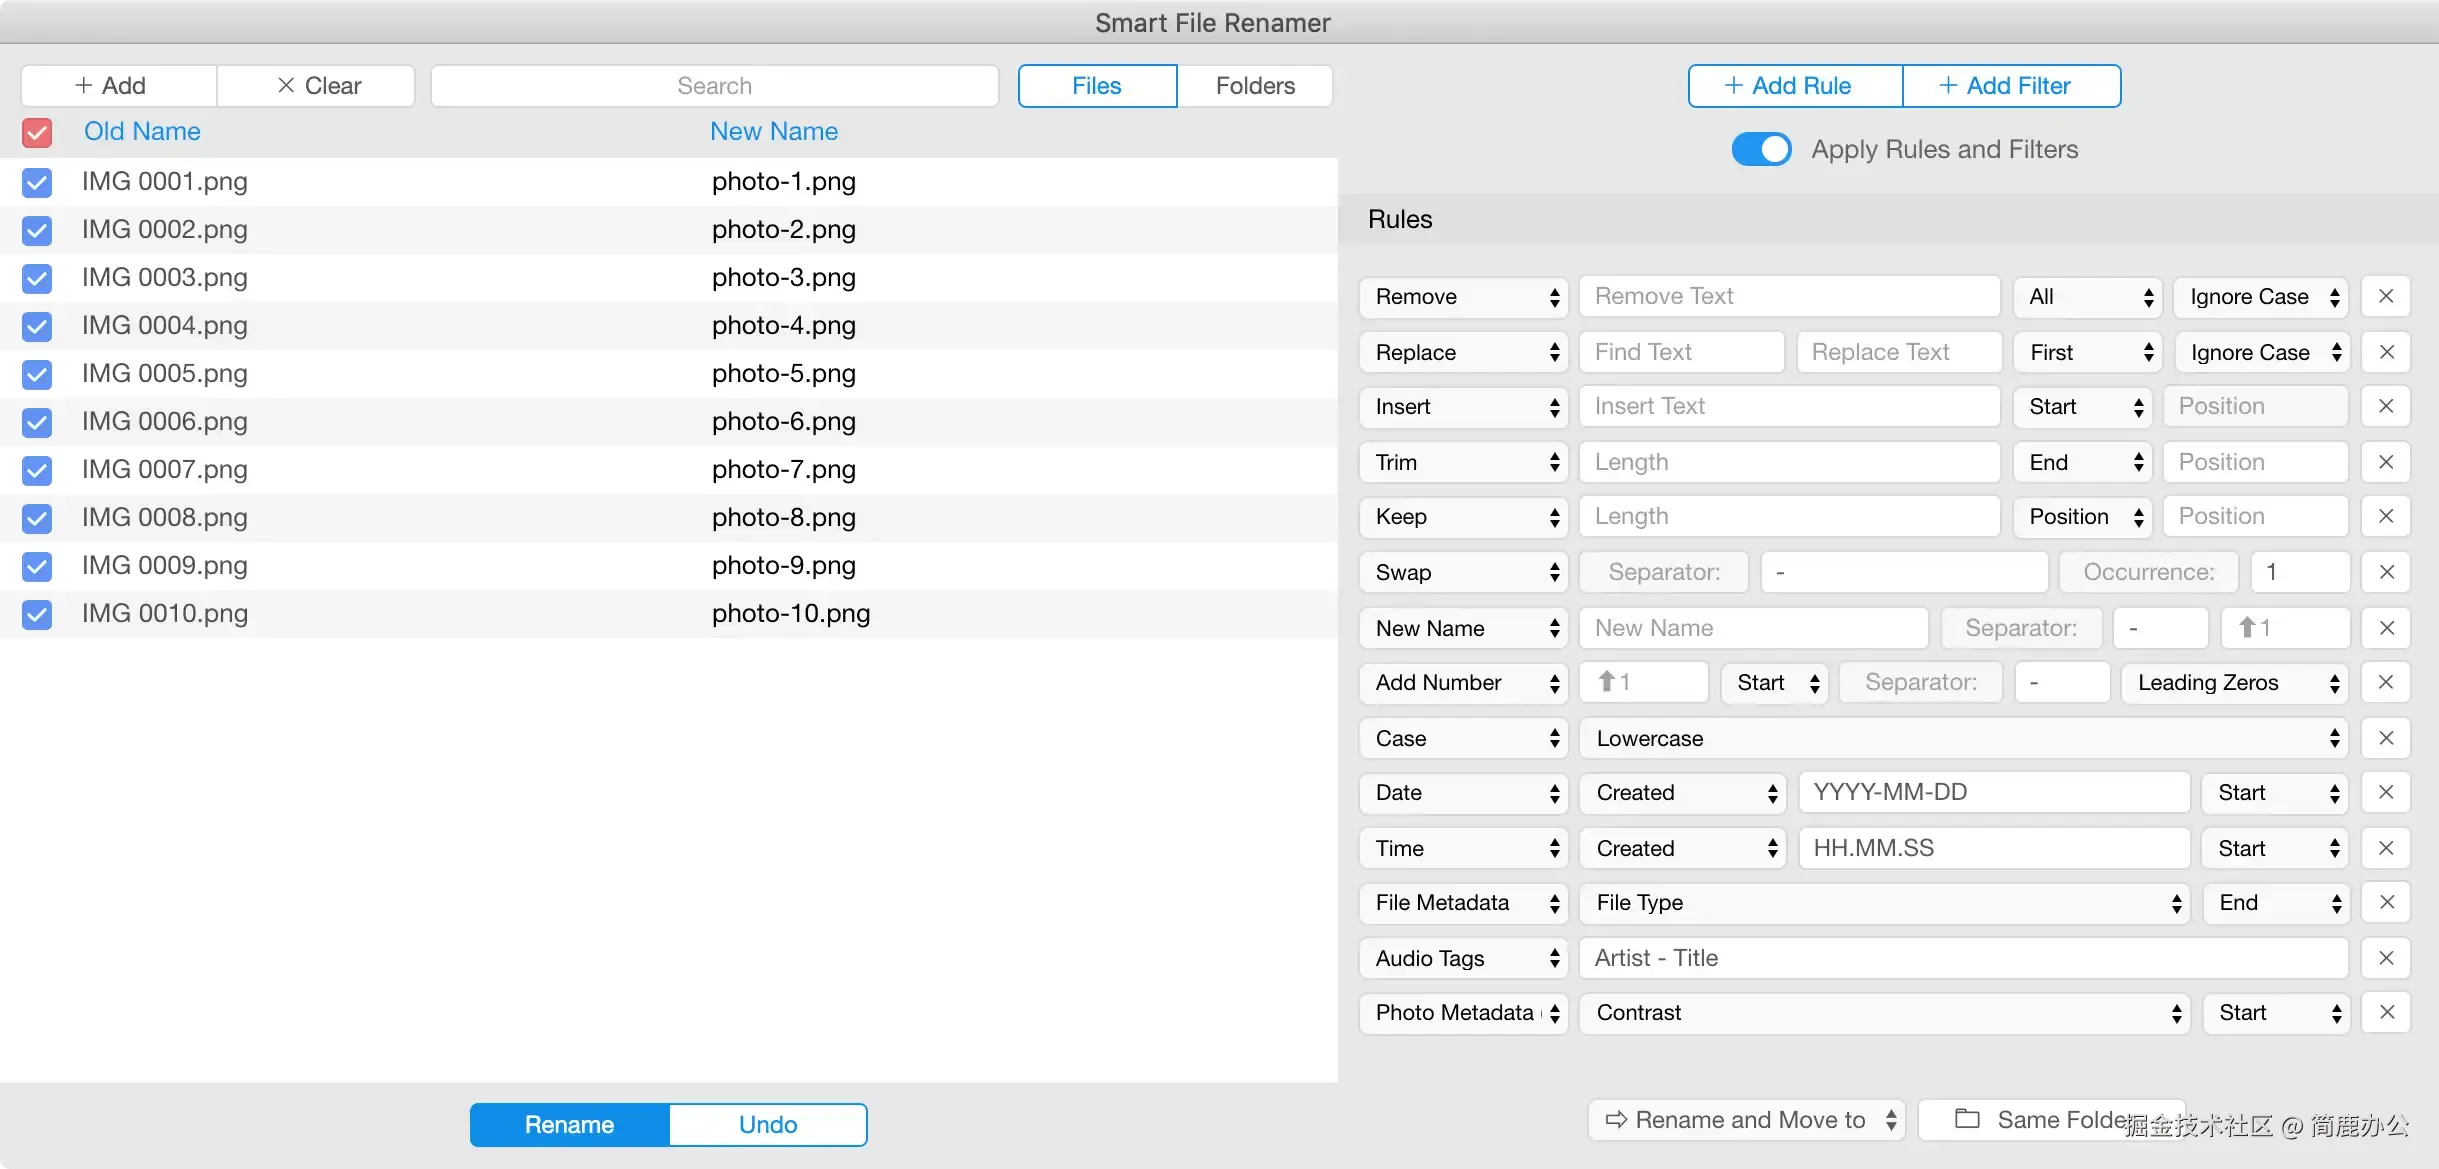Delete the Time rule row
Image resolution: width=2439 pixels, height=1169 pixels.
[2386, 849]
